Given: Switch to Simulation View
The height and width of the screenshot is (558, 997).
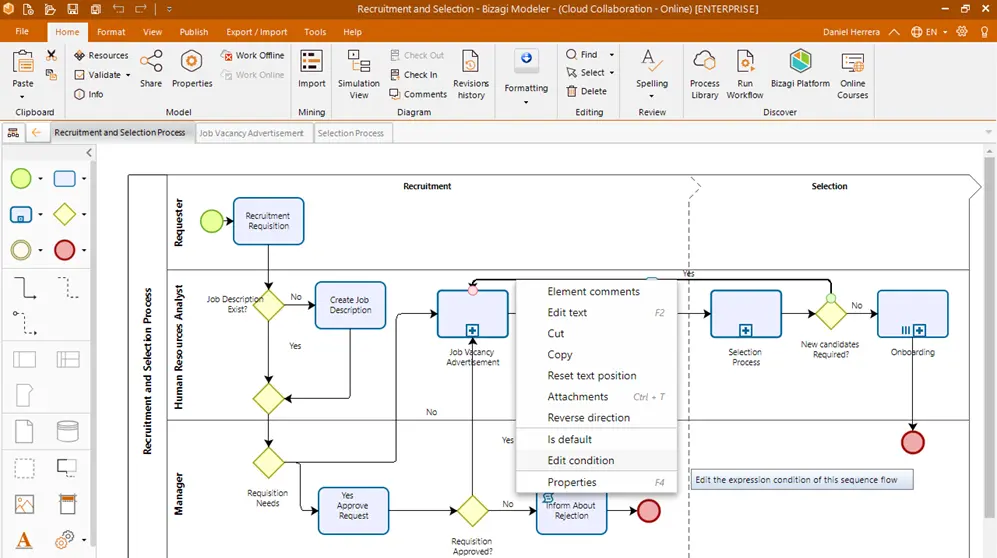Looking at the screenshot, I should pos(359,74).
